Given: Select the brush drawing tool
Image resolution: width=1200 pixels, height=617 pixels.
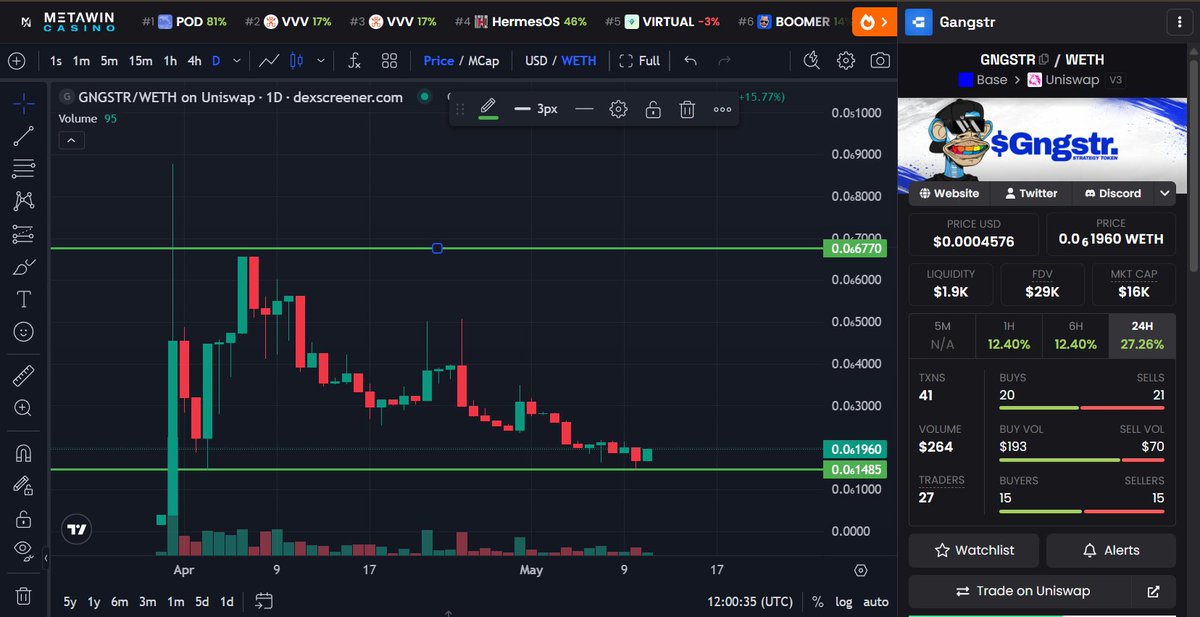Looking at the screenshot, I should 24,267.
